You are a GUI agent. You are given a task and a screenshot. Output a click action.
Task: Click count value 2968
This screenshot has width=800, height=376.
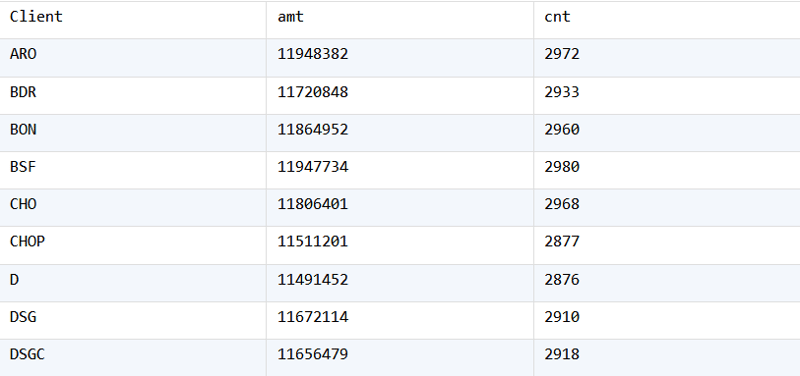pyautogui.click(x=562, y=204)
